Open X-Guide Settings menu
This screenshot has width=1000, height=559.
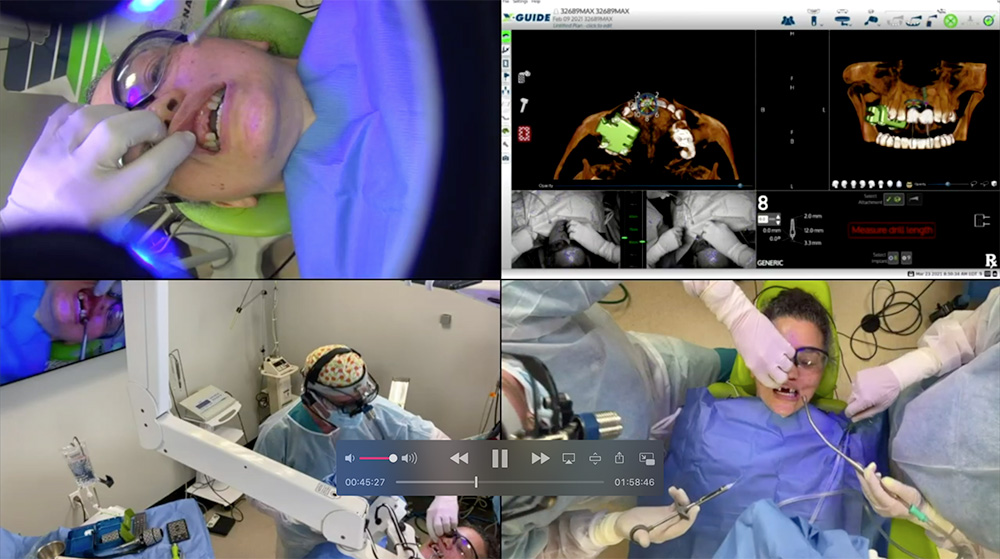pos(518,2)
